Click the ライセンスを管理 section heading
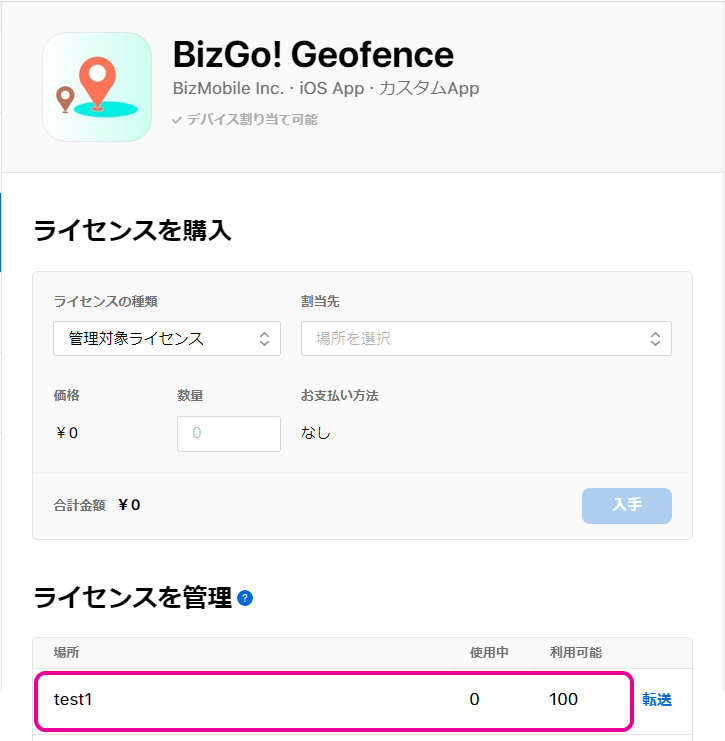The height and width of the screenshot is (741, 725). pos(132,598)
